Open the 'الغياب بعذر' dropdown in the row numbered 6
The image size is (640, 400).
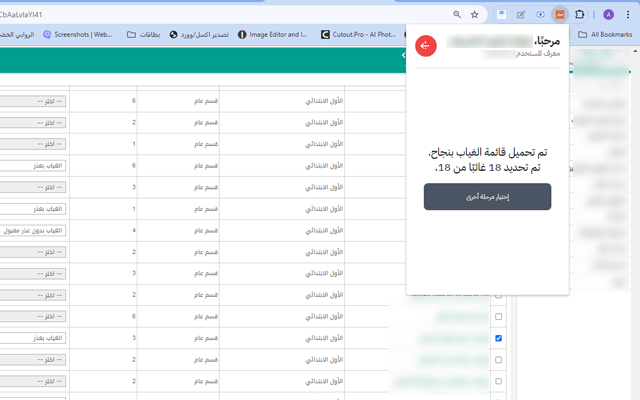coord(33,166)
